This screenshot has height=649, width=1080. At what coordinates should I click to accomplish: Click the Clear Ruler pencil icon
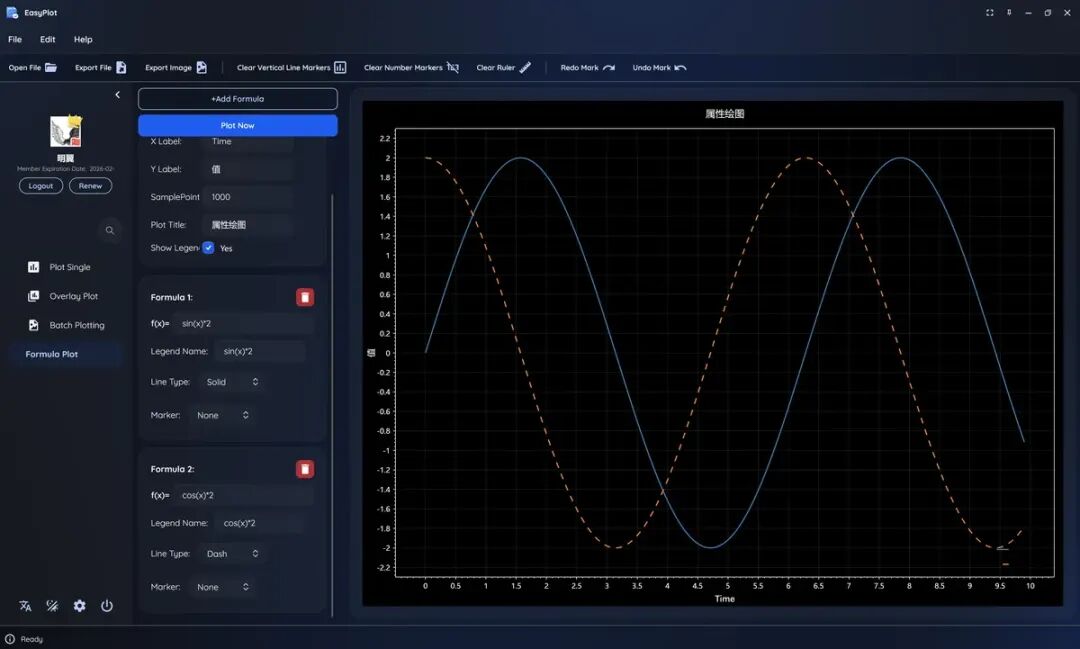coord(525,68)
